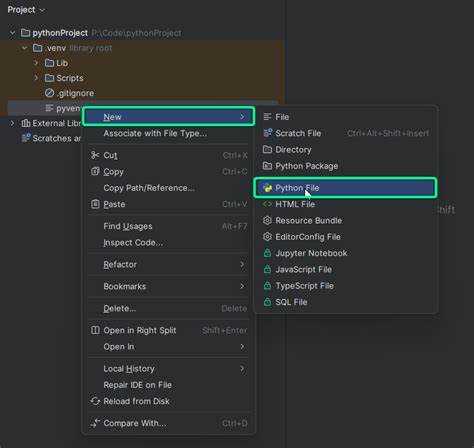Click the pythonProject folder icon
Viewport: 474px width, 448px height.
coord(25,33)
